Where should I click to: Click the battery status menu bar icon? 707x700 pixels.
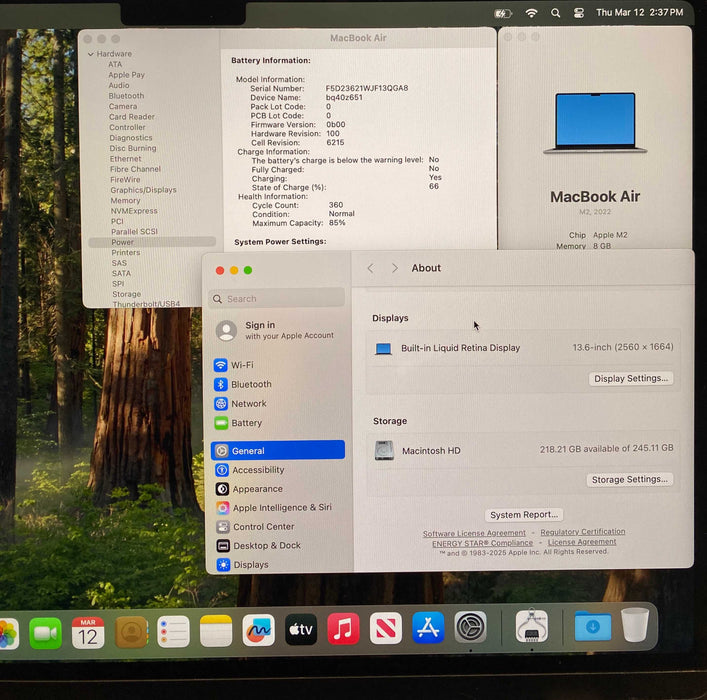coord(503,14)
